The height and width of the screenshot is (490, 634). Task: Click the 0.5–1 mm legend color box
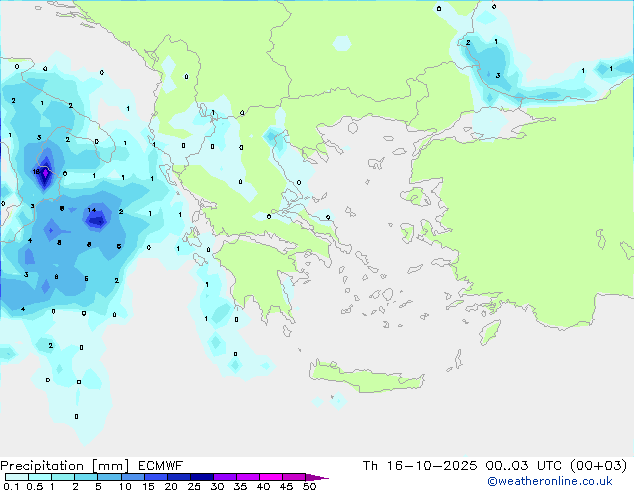(x=40, y=477)
